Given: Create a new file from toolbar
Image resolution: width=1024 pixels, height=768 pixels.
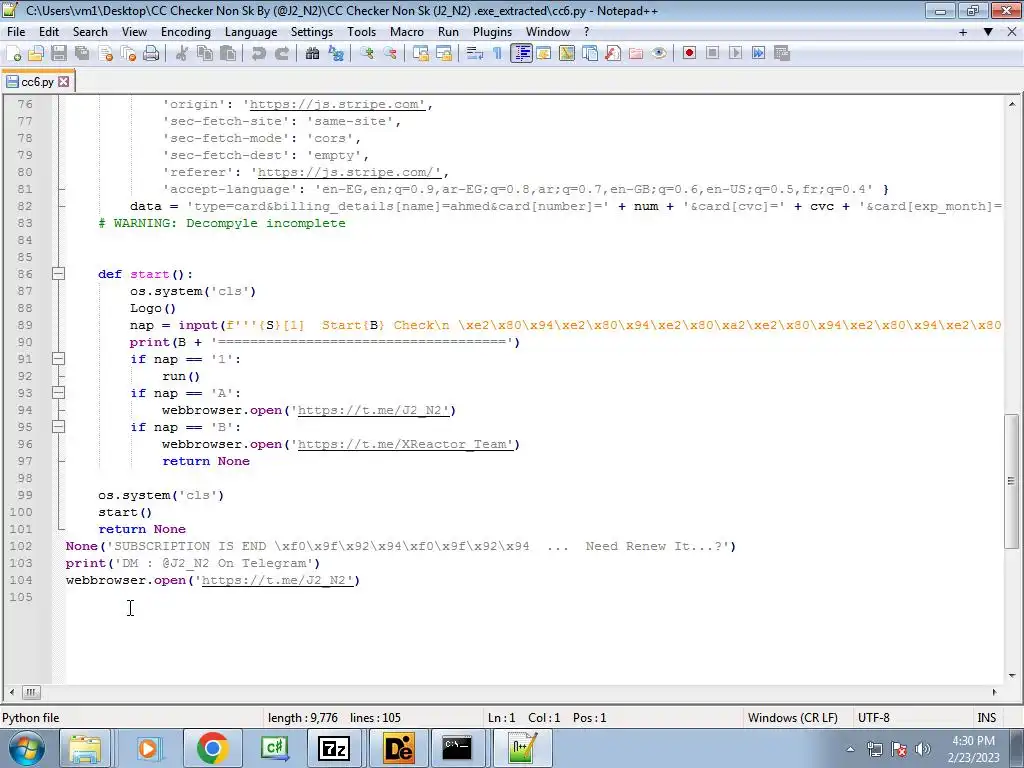Looking at the screenshot, I should pos(13,54).
